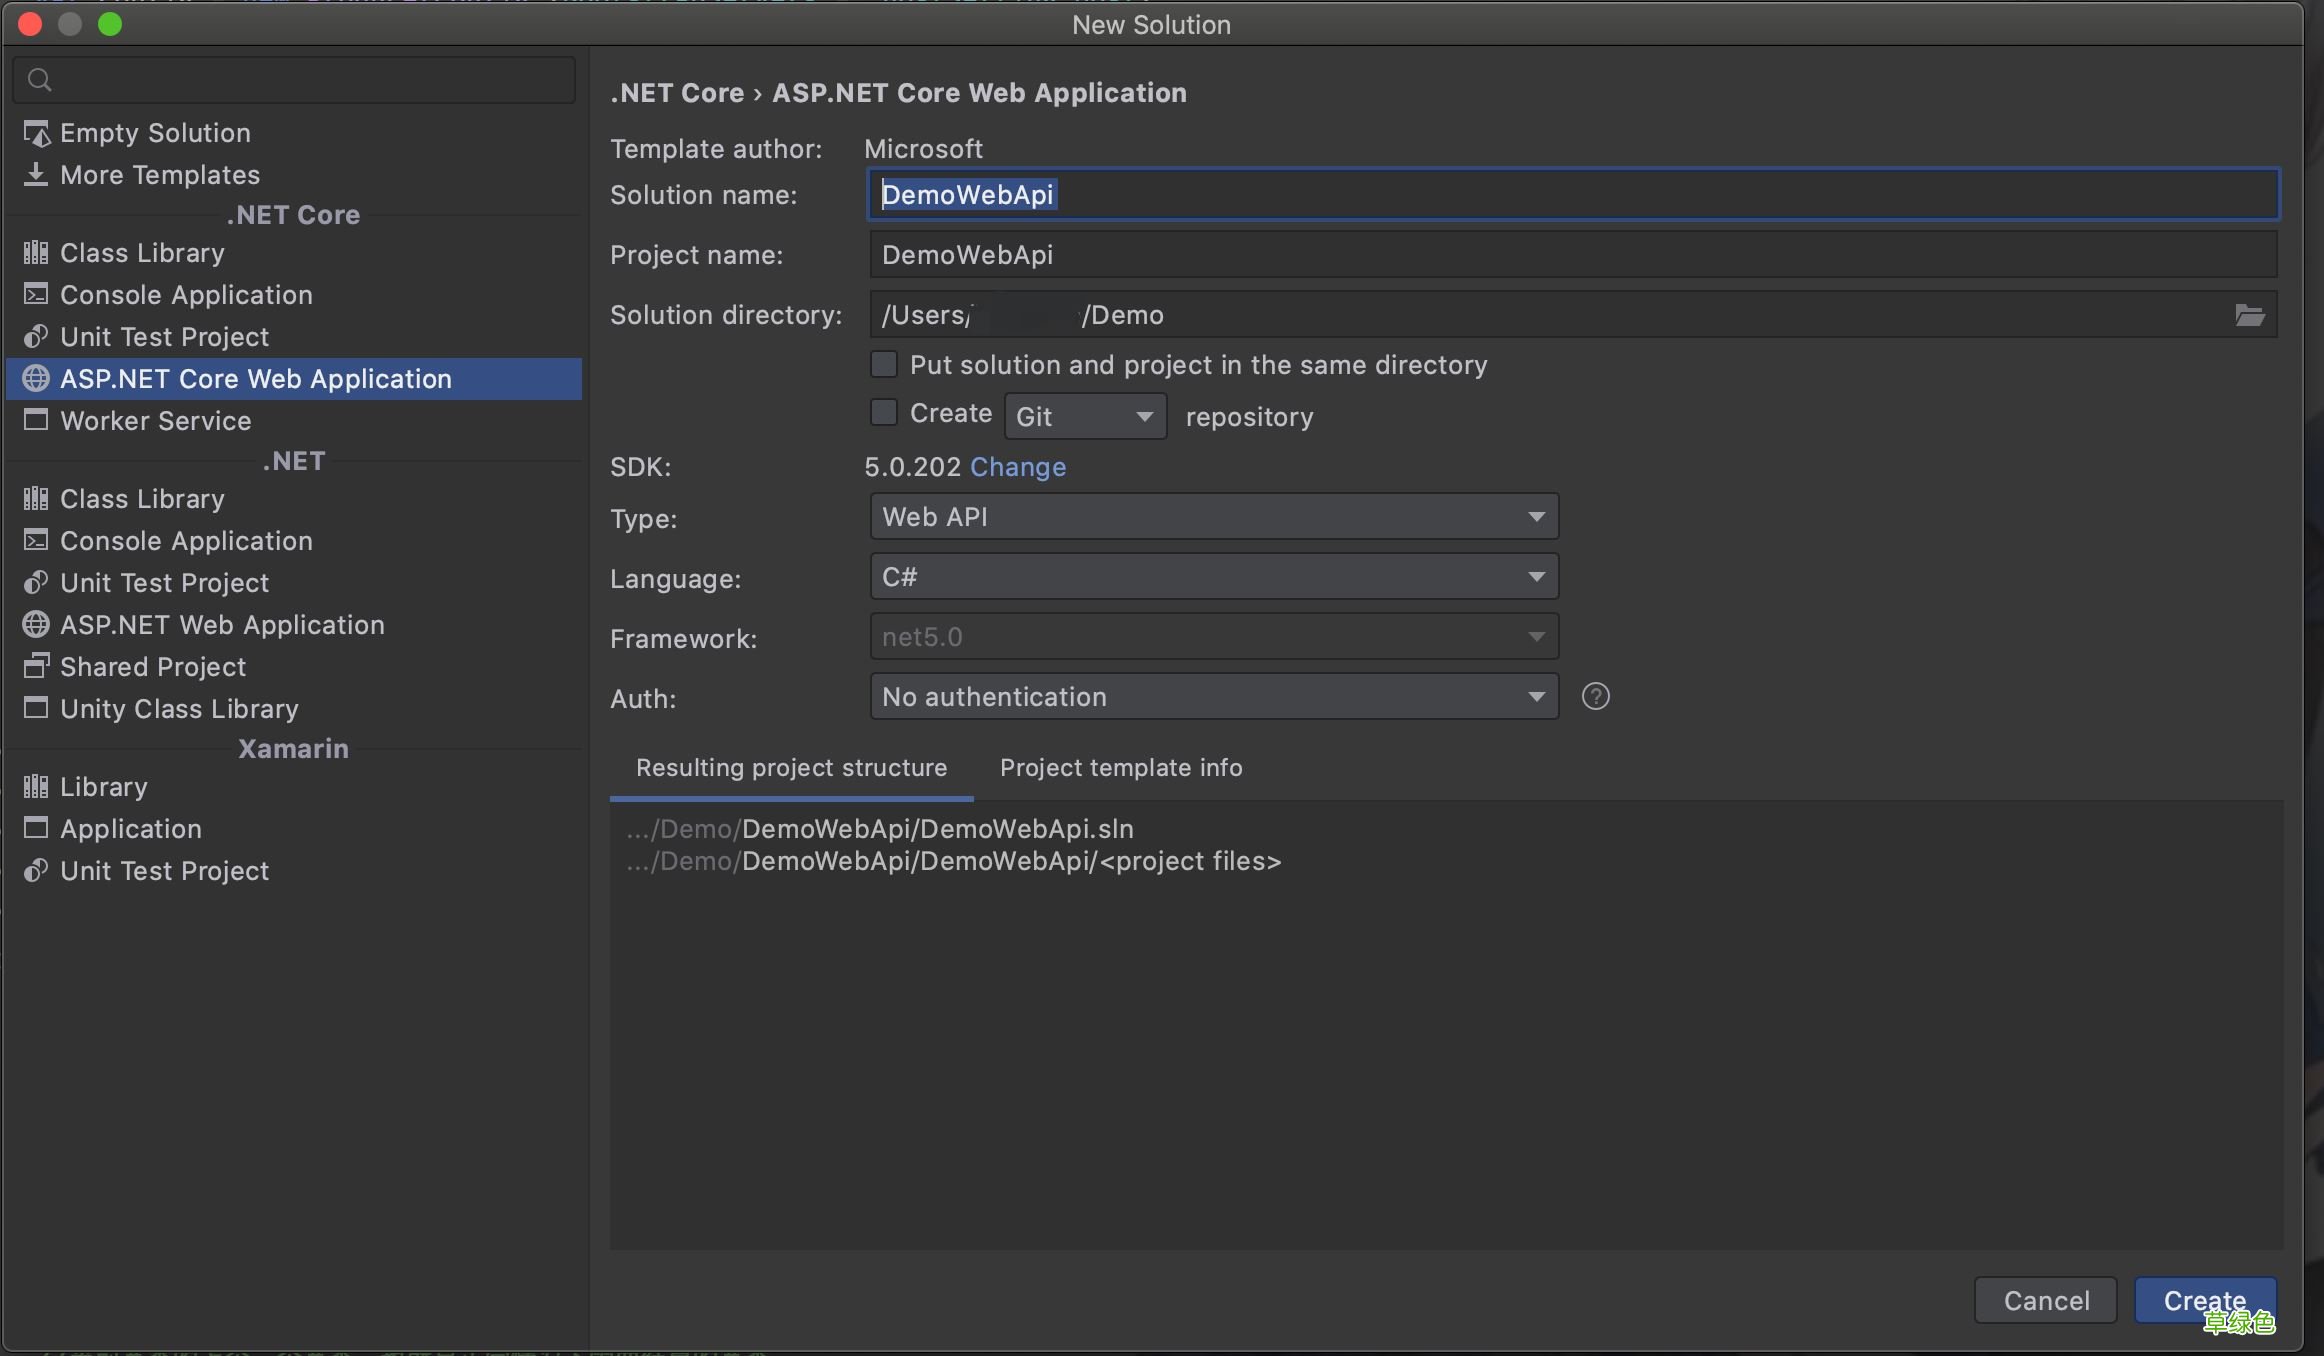Select More Templates entry
Viewport: 2324px width, 1356px height.
[294, 175]
